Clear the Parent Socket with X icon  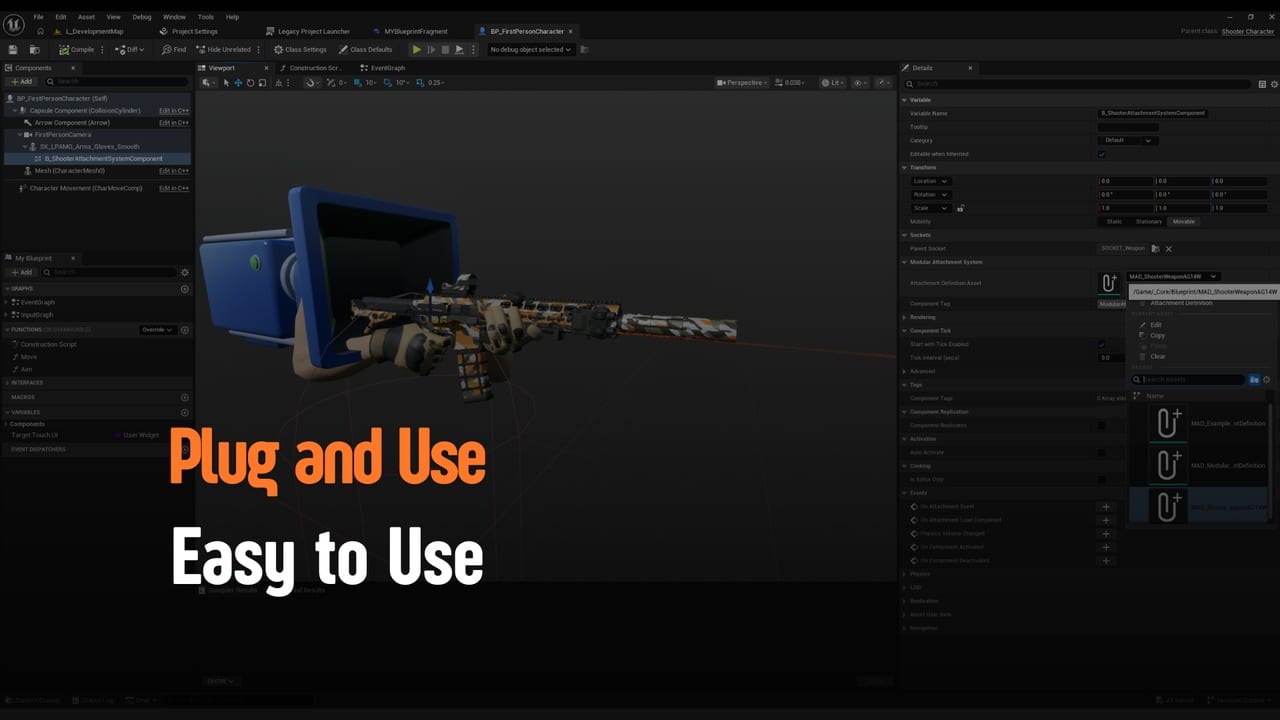tap(1168, 249)
